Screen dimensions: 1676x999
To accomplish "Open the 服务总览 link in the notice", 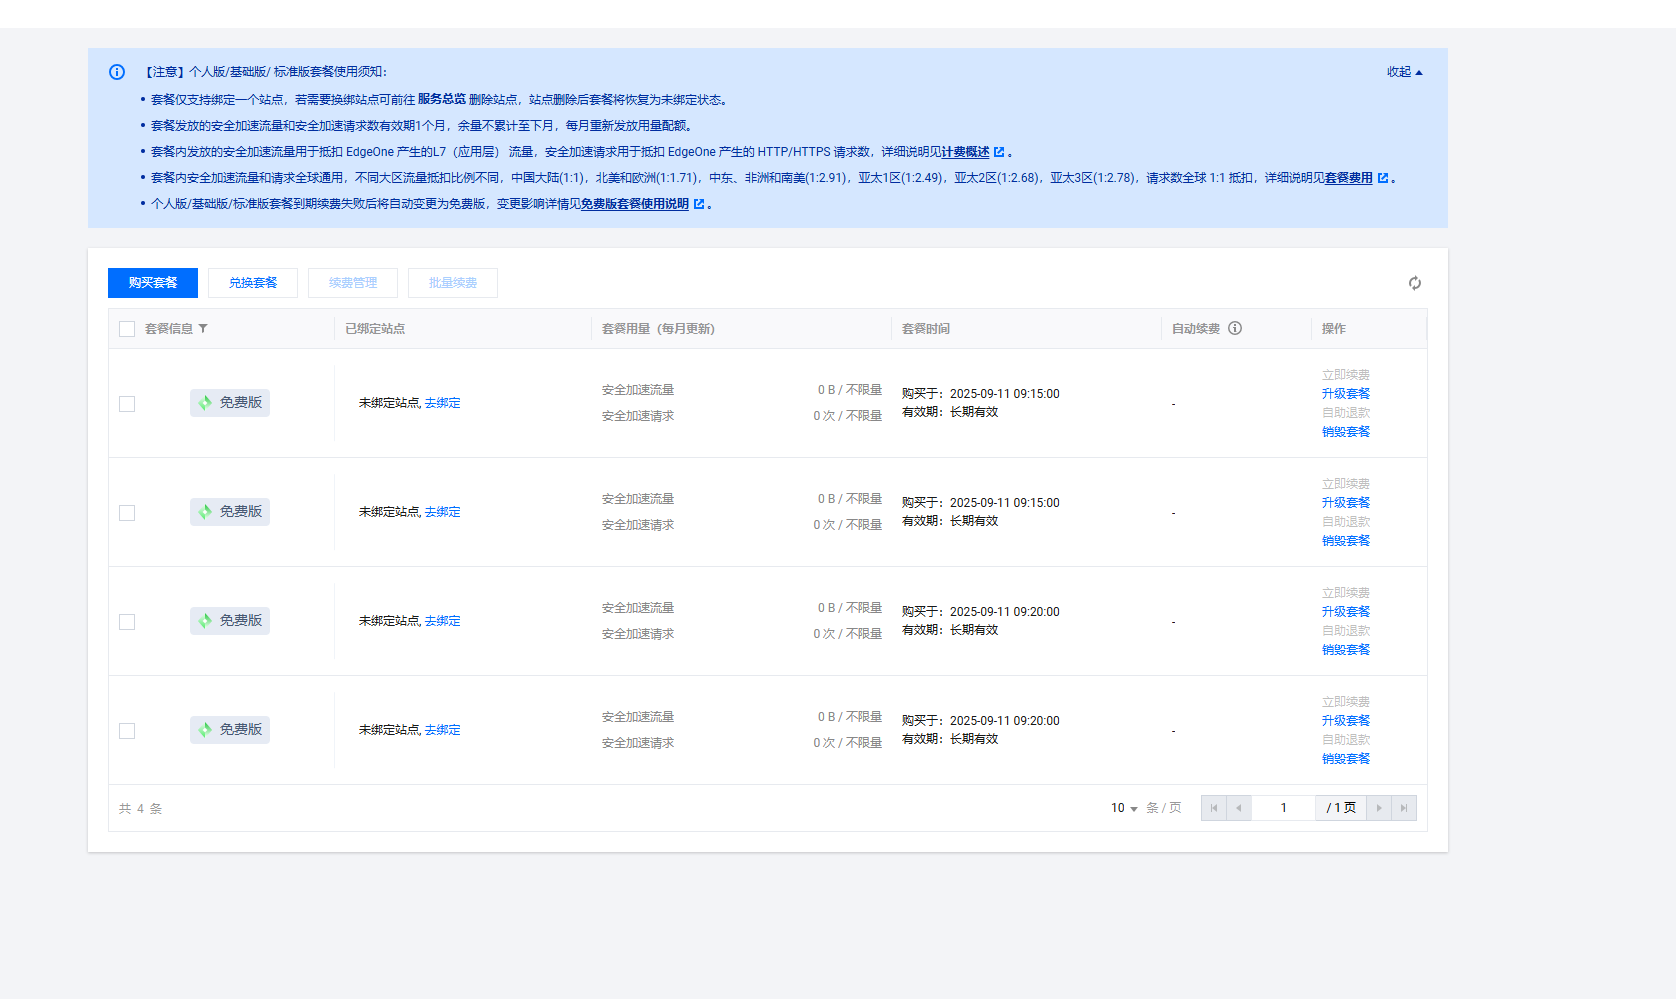I will [442, 99].
